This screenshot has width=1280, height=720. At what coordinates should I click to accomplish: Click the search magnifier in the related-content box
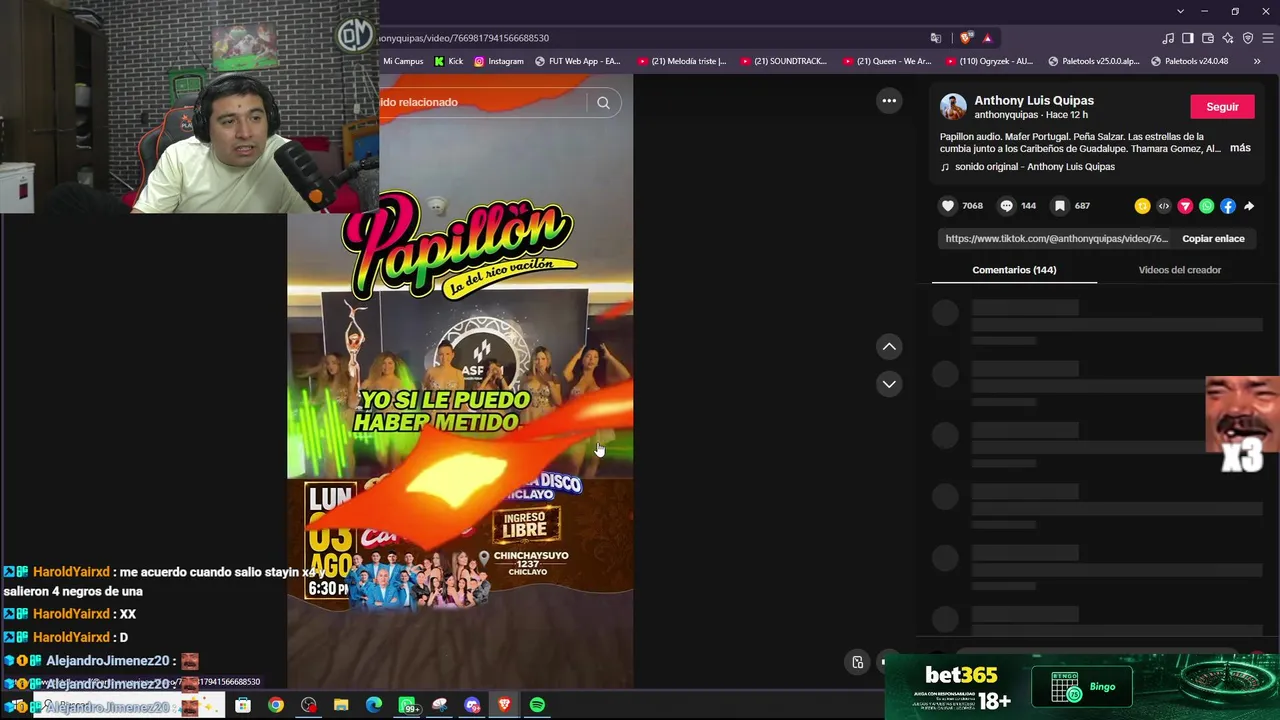coord(603,102)
